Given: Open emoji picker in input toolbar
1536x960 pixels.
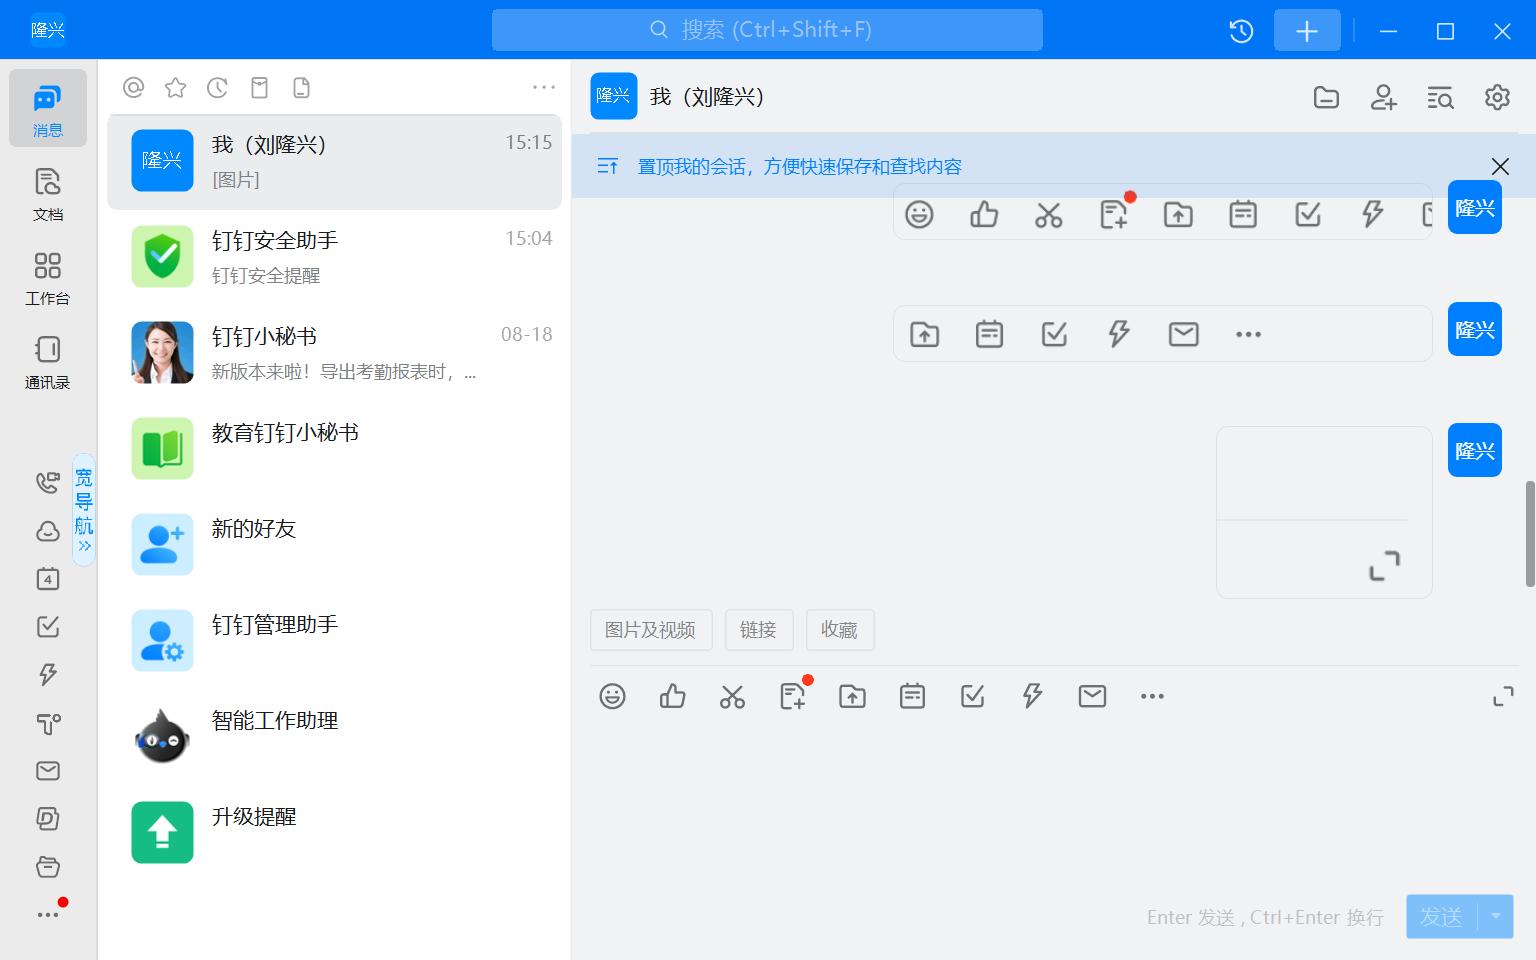Looking at the screenshot, I should [x=612, y=696].
